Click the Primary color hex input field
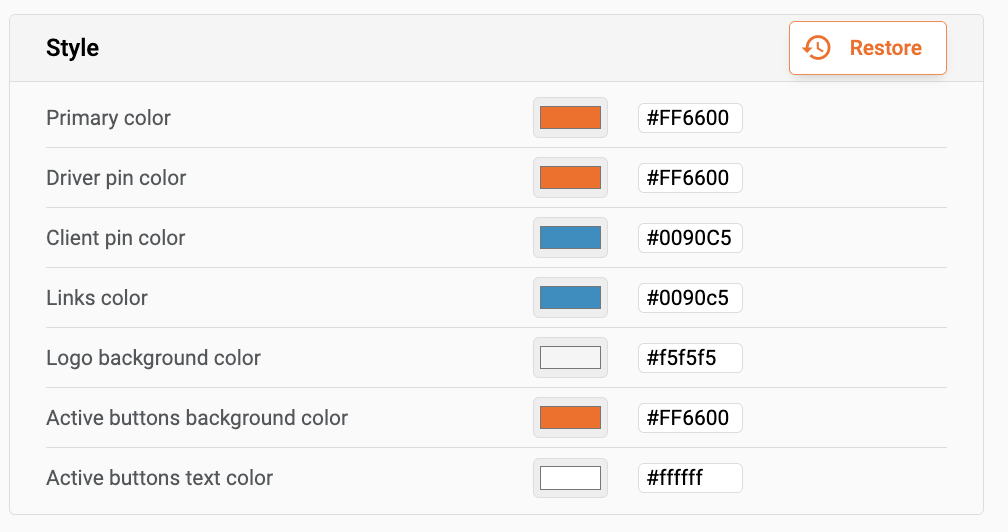This screenshot has height=532, width=1008. tap(690, 118)
